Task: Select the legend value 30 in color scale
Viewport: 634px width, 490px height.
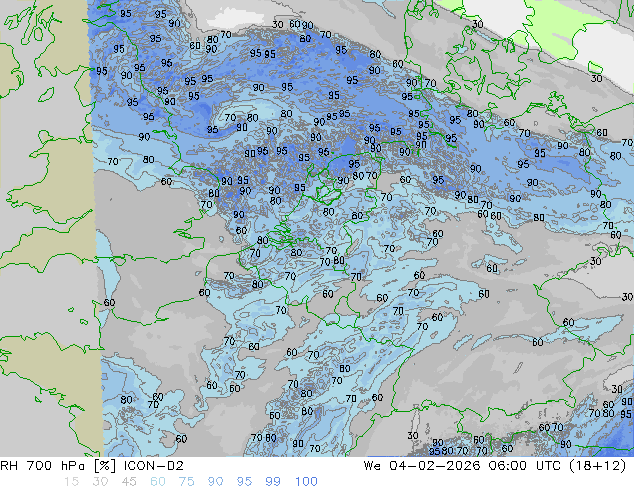Action: [100, 482]
